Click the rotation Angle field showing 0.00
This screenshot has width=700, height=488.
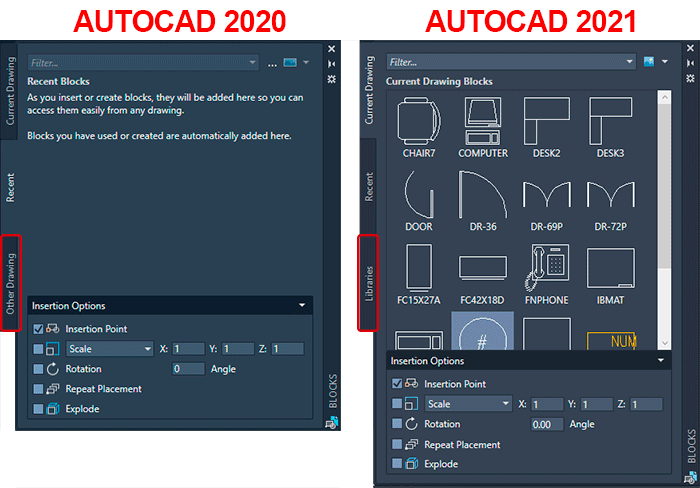pos(547,424)
